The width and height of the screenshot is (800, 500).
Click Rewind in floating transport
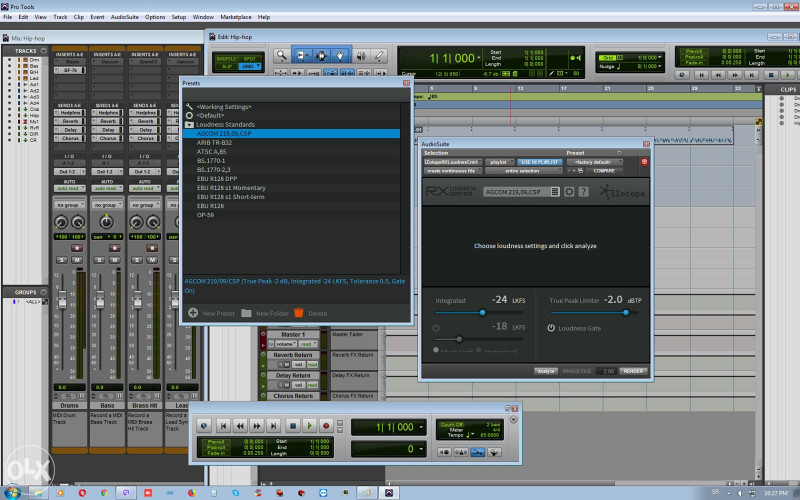(x=240, y=426)
